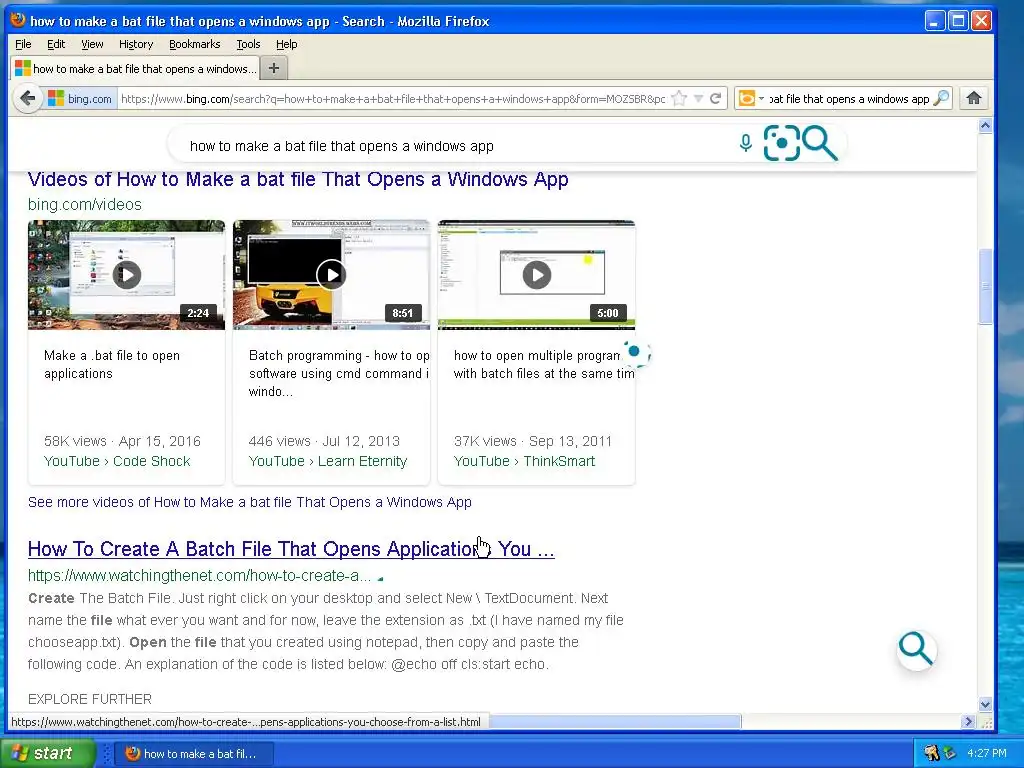Click the taskbar clock 4:27 PM
Image resolution: width=1024 pixels, height=768 pixels.
pos(987,753)
